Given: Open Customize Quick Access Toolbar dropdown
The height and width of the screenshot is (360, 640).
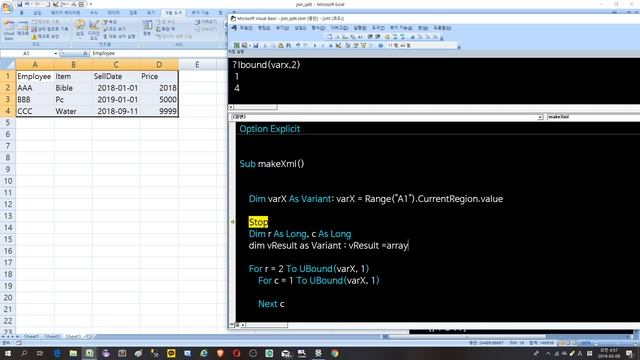Looking at the screenshot, I should (x=91, y=4).
